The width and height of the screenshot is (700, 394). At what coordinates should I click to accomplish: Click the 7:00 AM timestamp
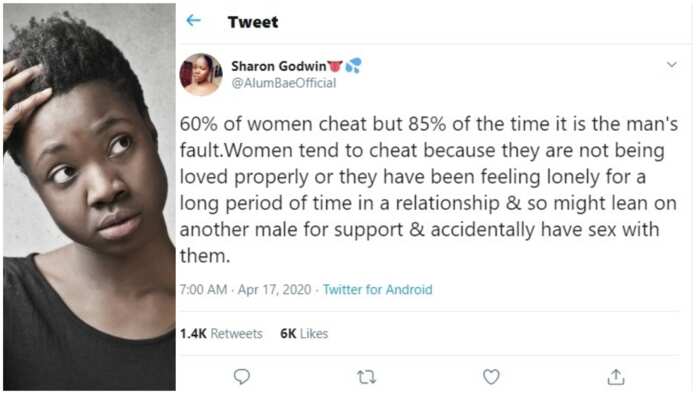[203, 290]
